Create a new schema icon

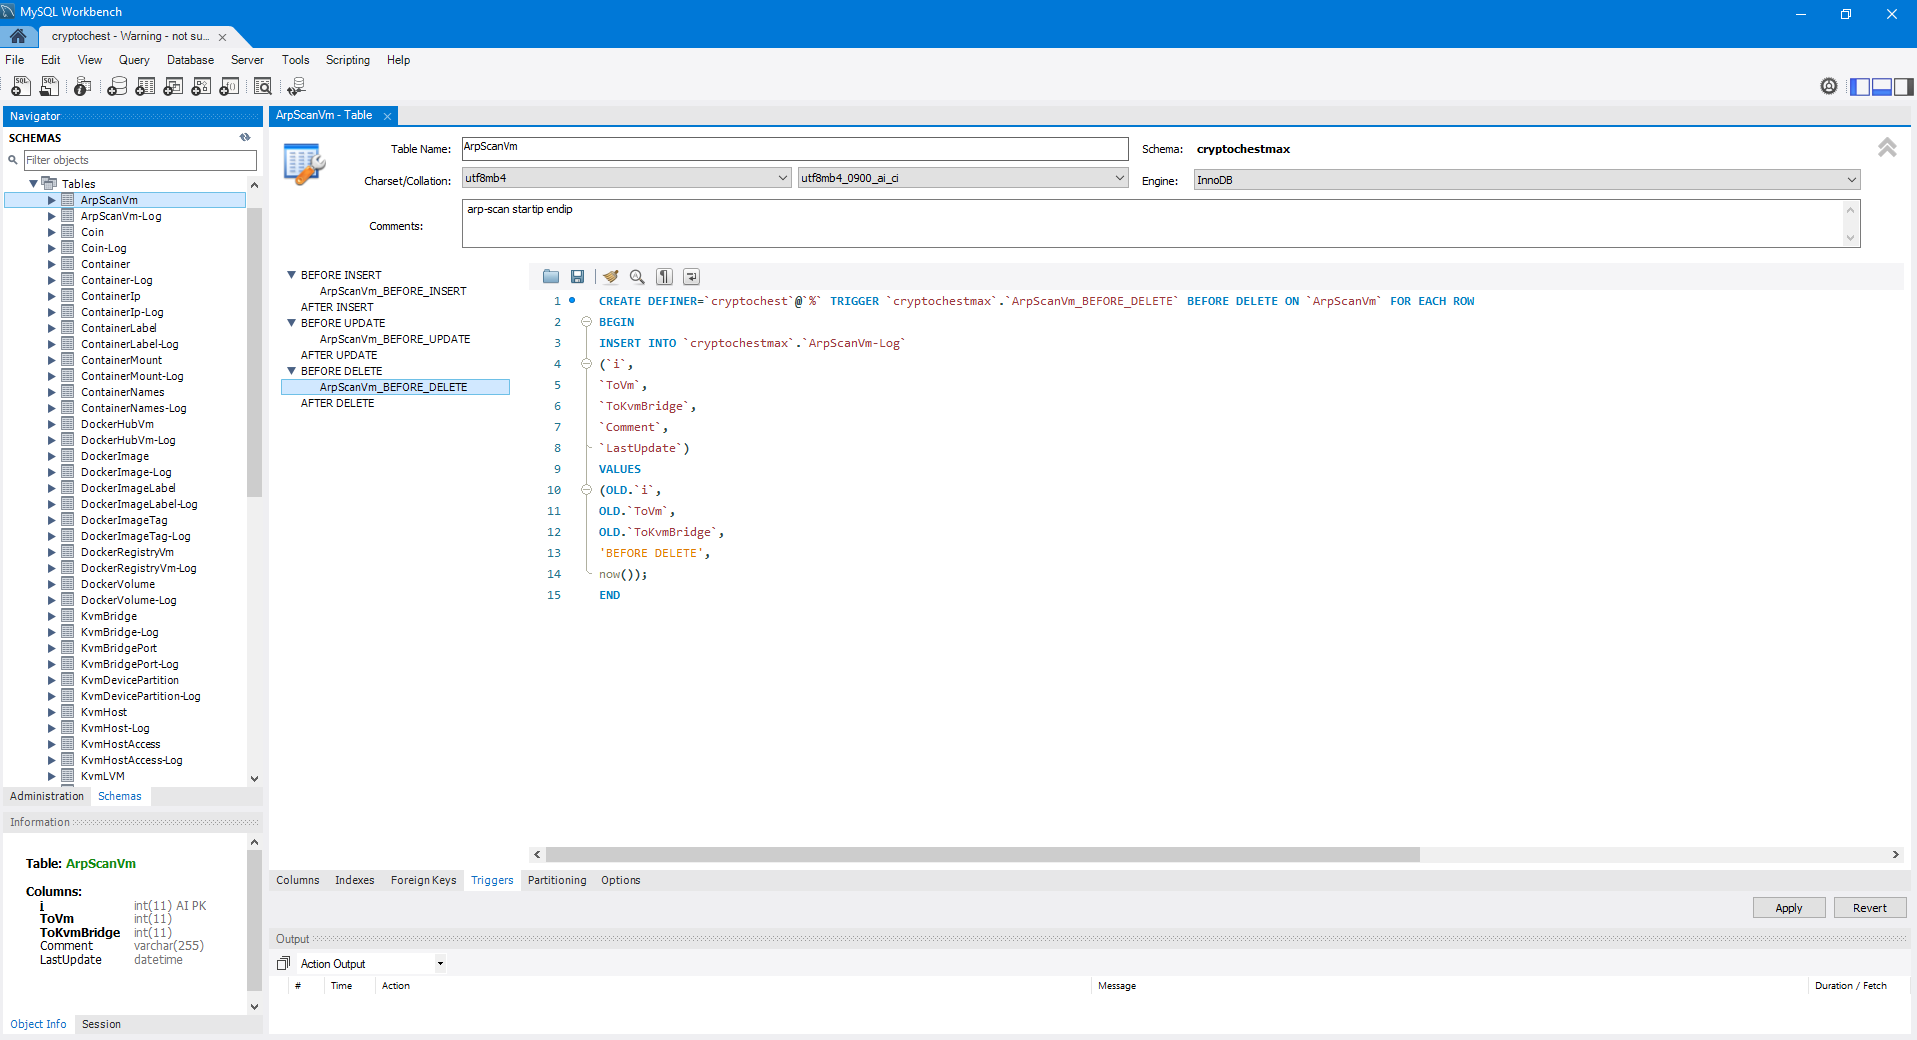click(x=117, y=87)
